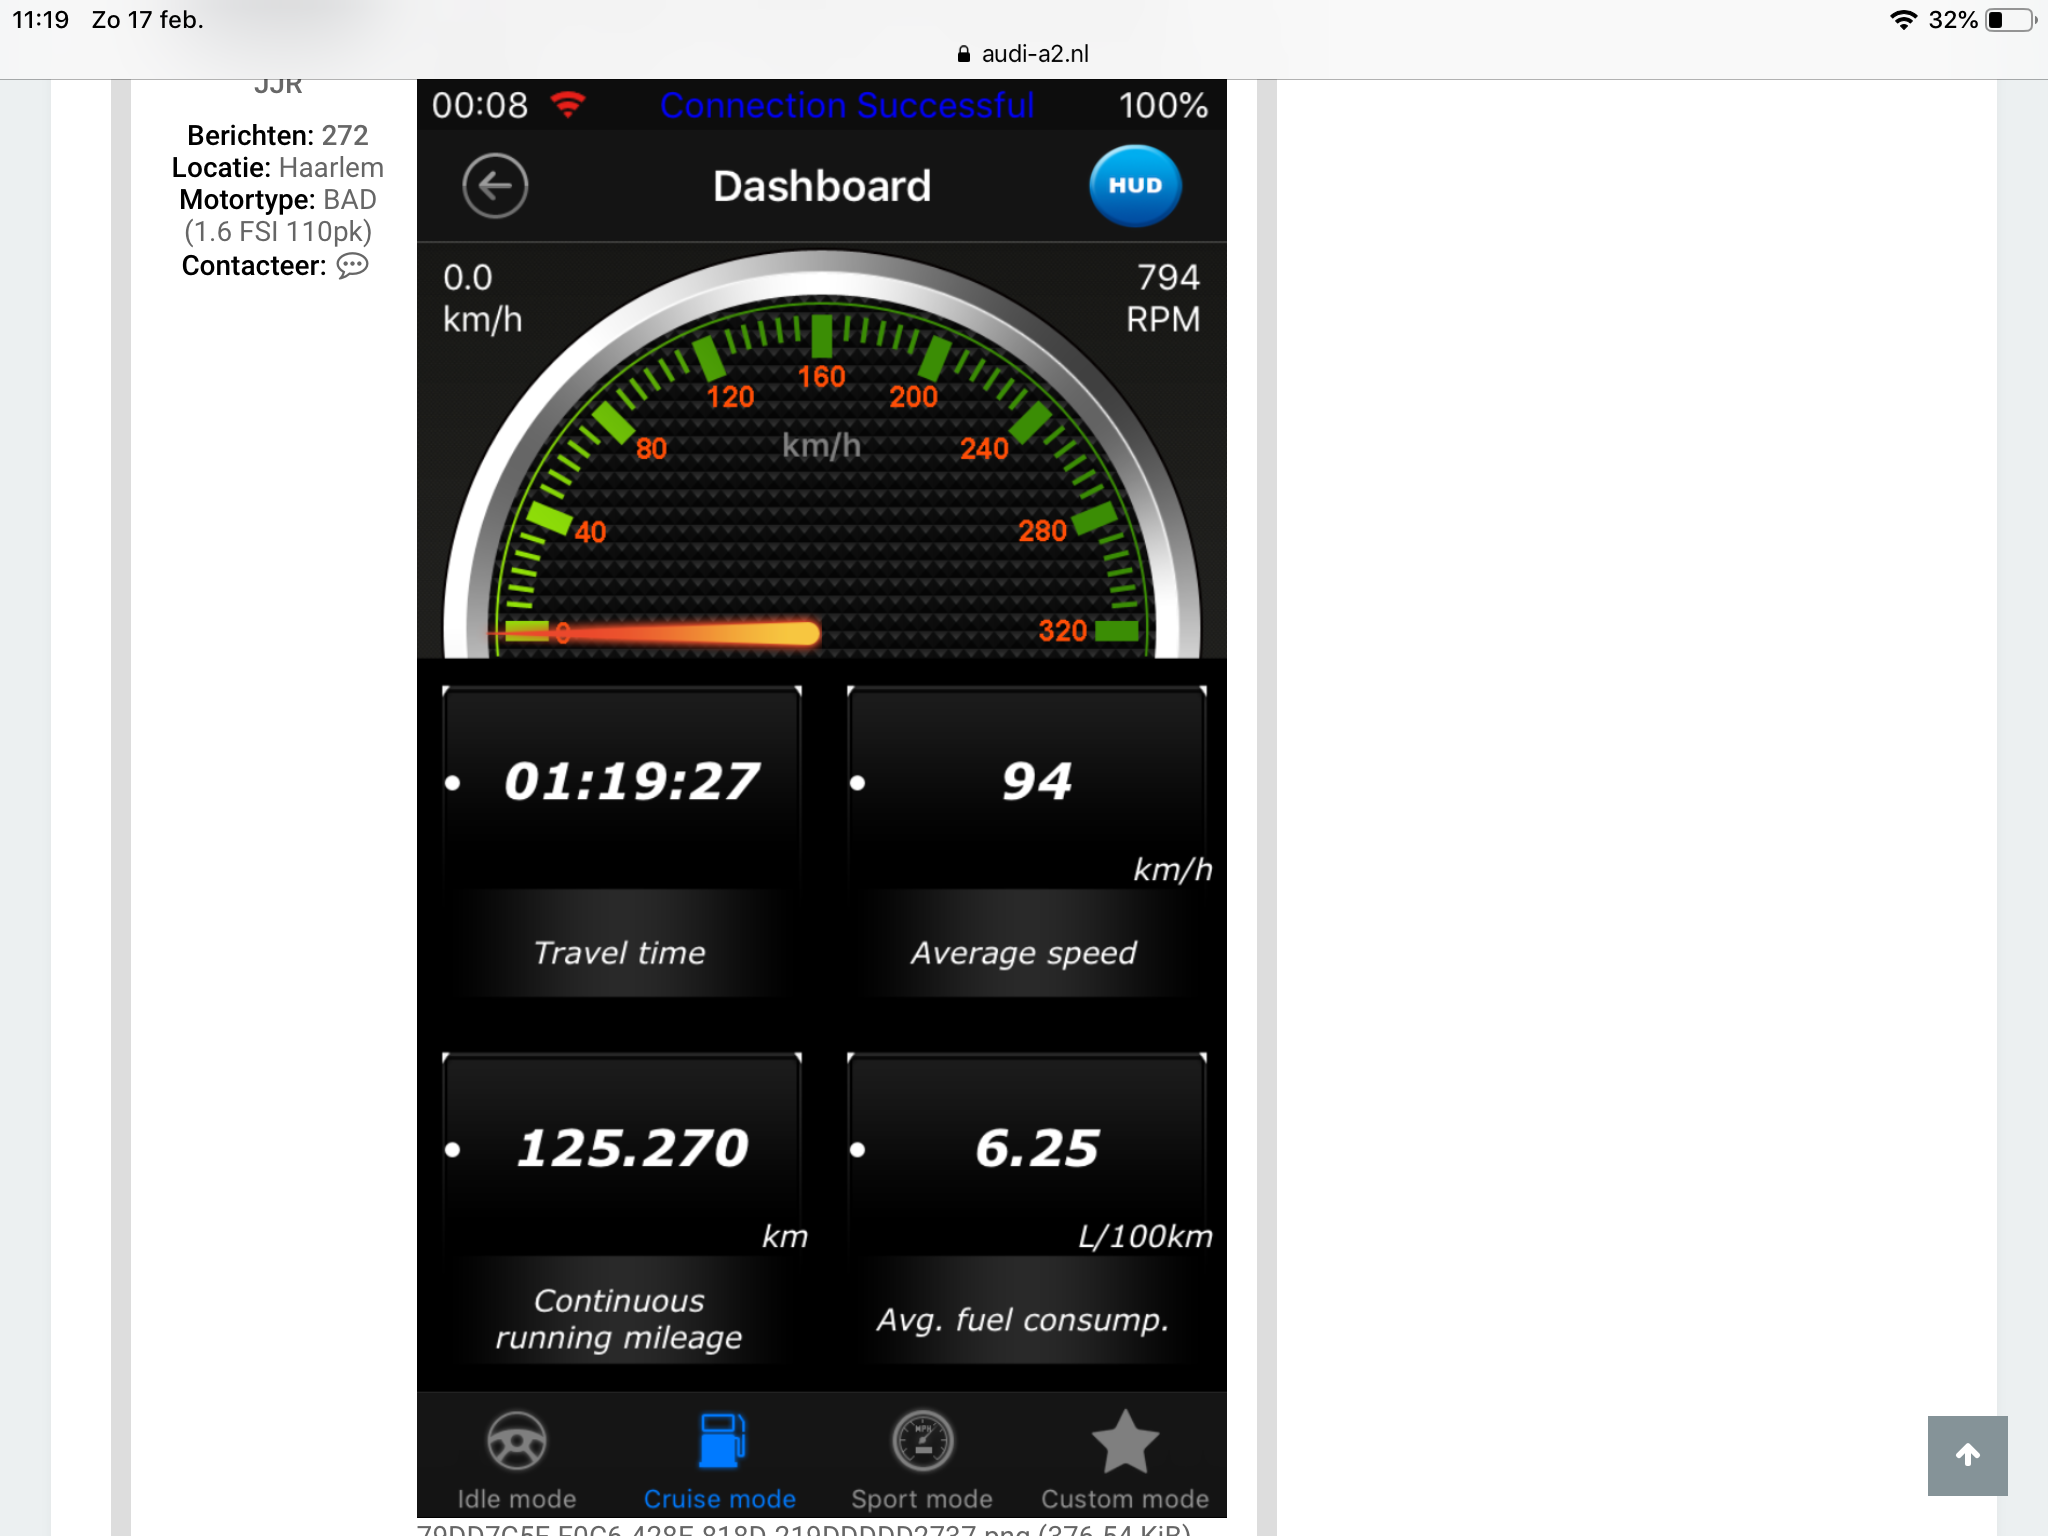
Task: Tap the 794 RPM readout
Action: pyautogui.click(x=1163, y=298)
